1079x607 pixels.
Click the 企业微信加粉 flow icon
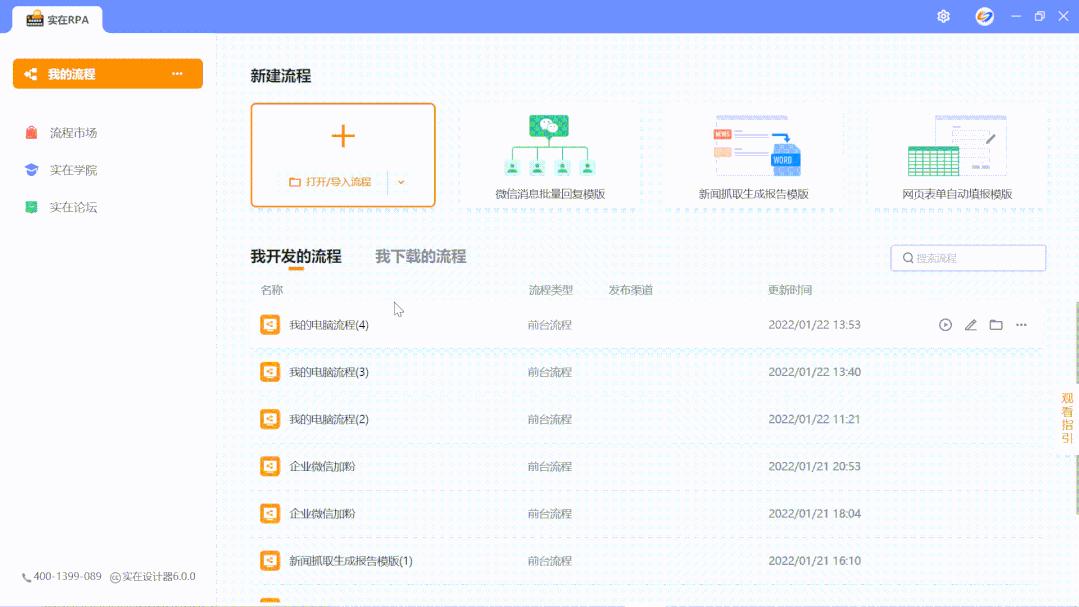click(x=269, y=466)
